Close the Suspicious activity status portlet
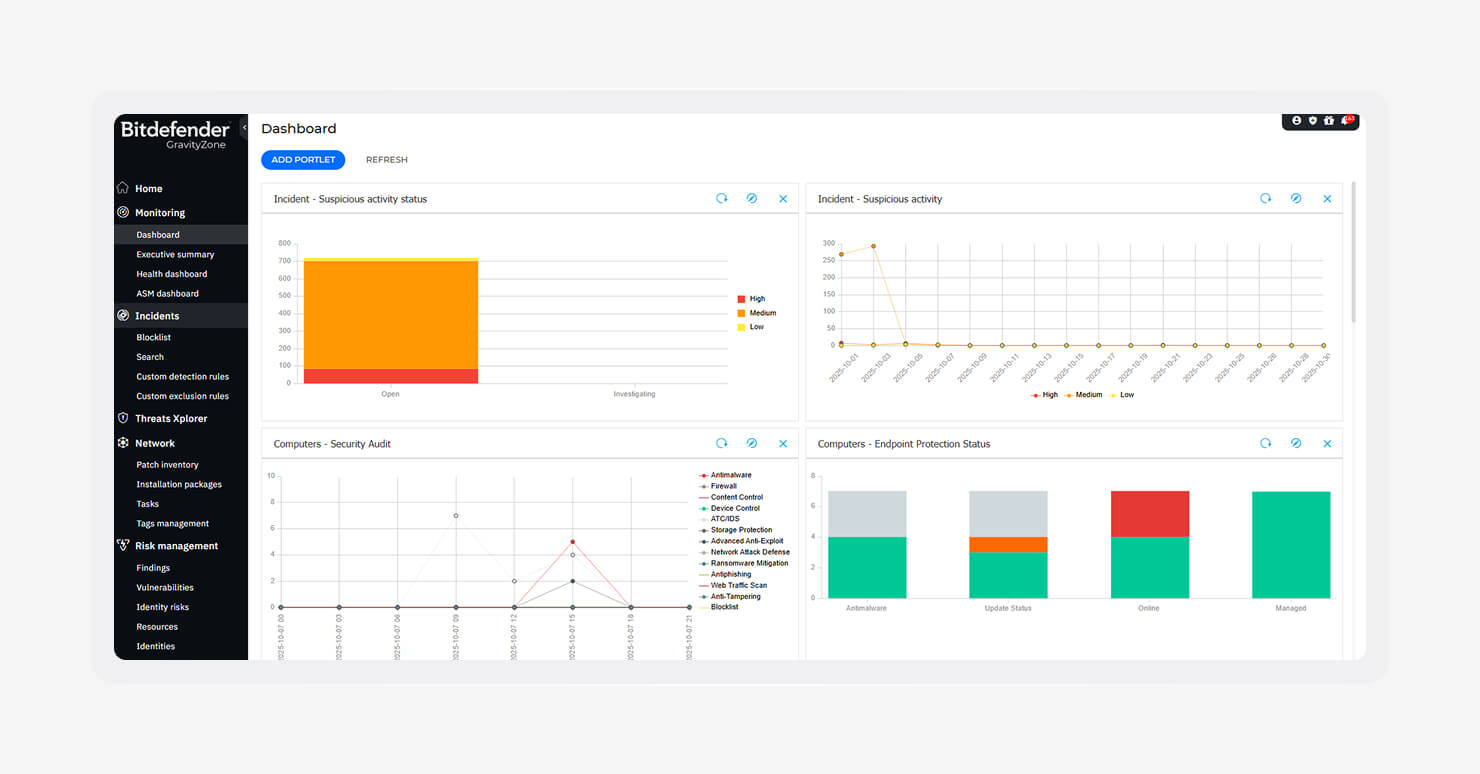The width and height of the screenshot is (1480, 774). point(783,199)
